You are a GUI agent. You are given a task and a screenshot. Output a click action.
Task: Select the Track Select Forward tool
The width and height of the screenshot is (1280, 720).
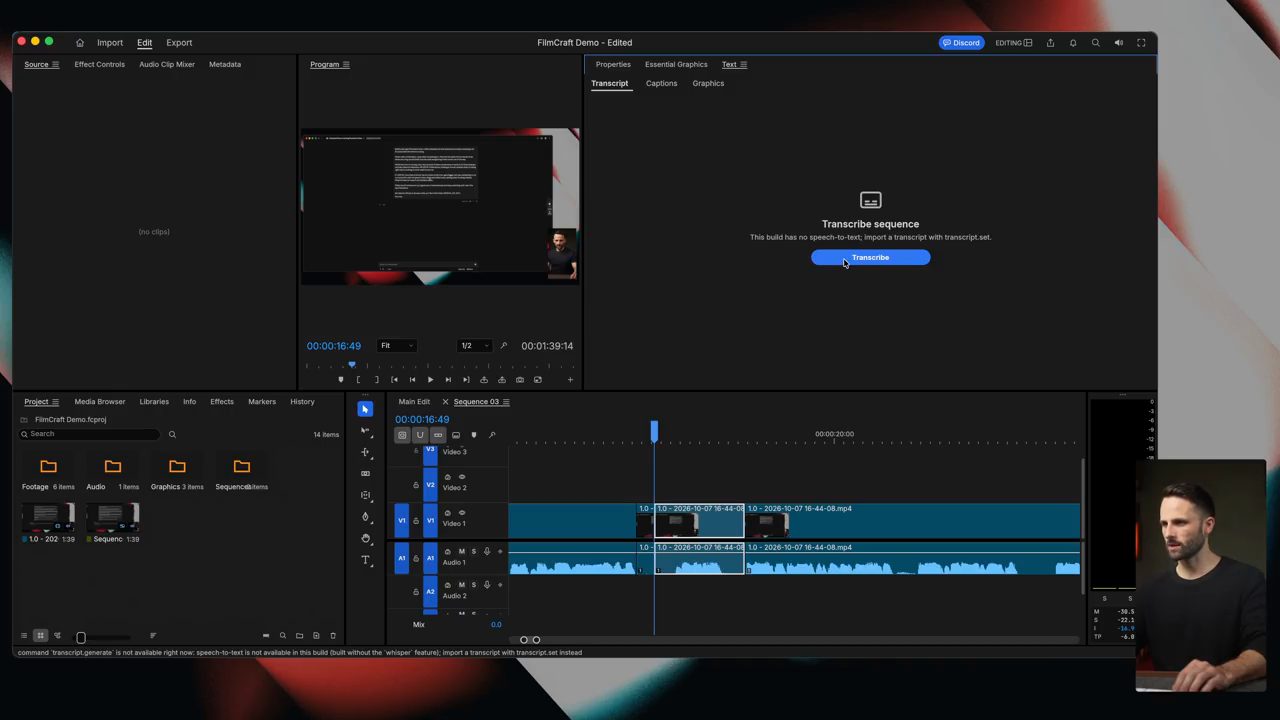[365, 430]
